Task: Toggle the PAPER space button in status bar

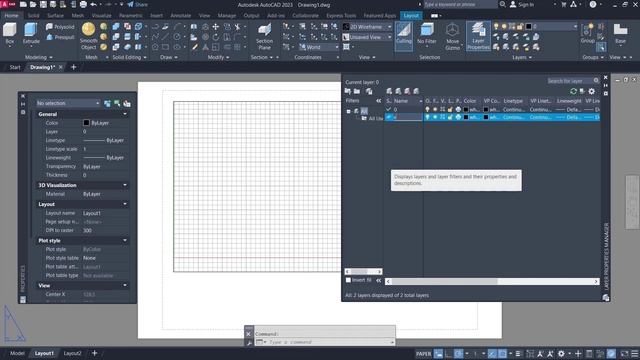Action: (x=423, y=353)
